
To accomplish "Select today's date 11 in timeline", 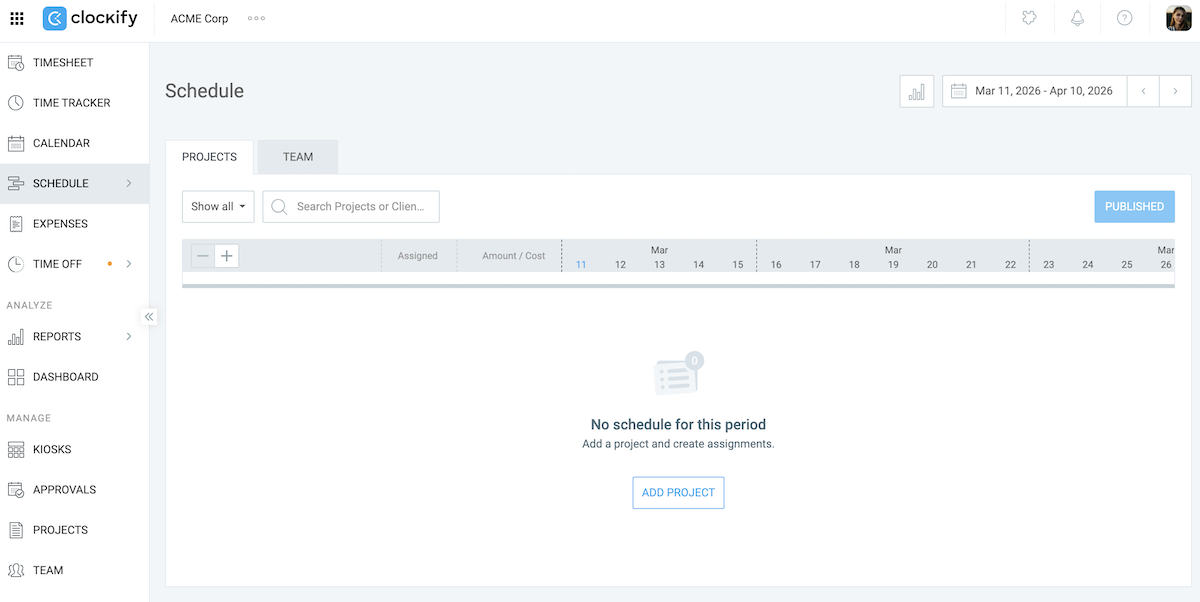I will (x=581, y=264).
